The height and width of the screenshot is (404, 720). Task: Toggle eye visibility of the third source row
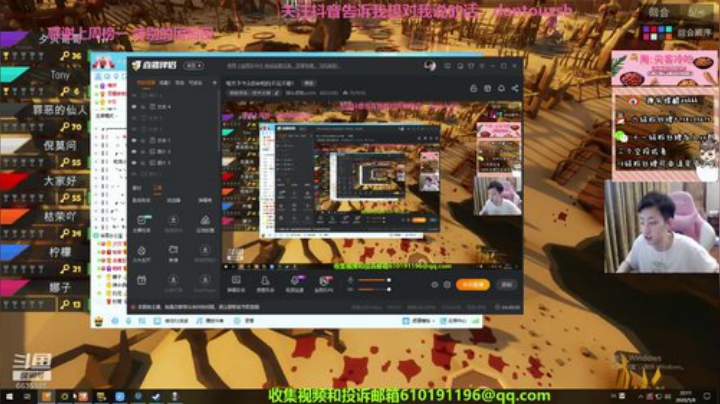(x=134, y=118)
